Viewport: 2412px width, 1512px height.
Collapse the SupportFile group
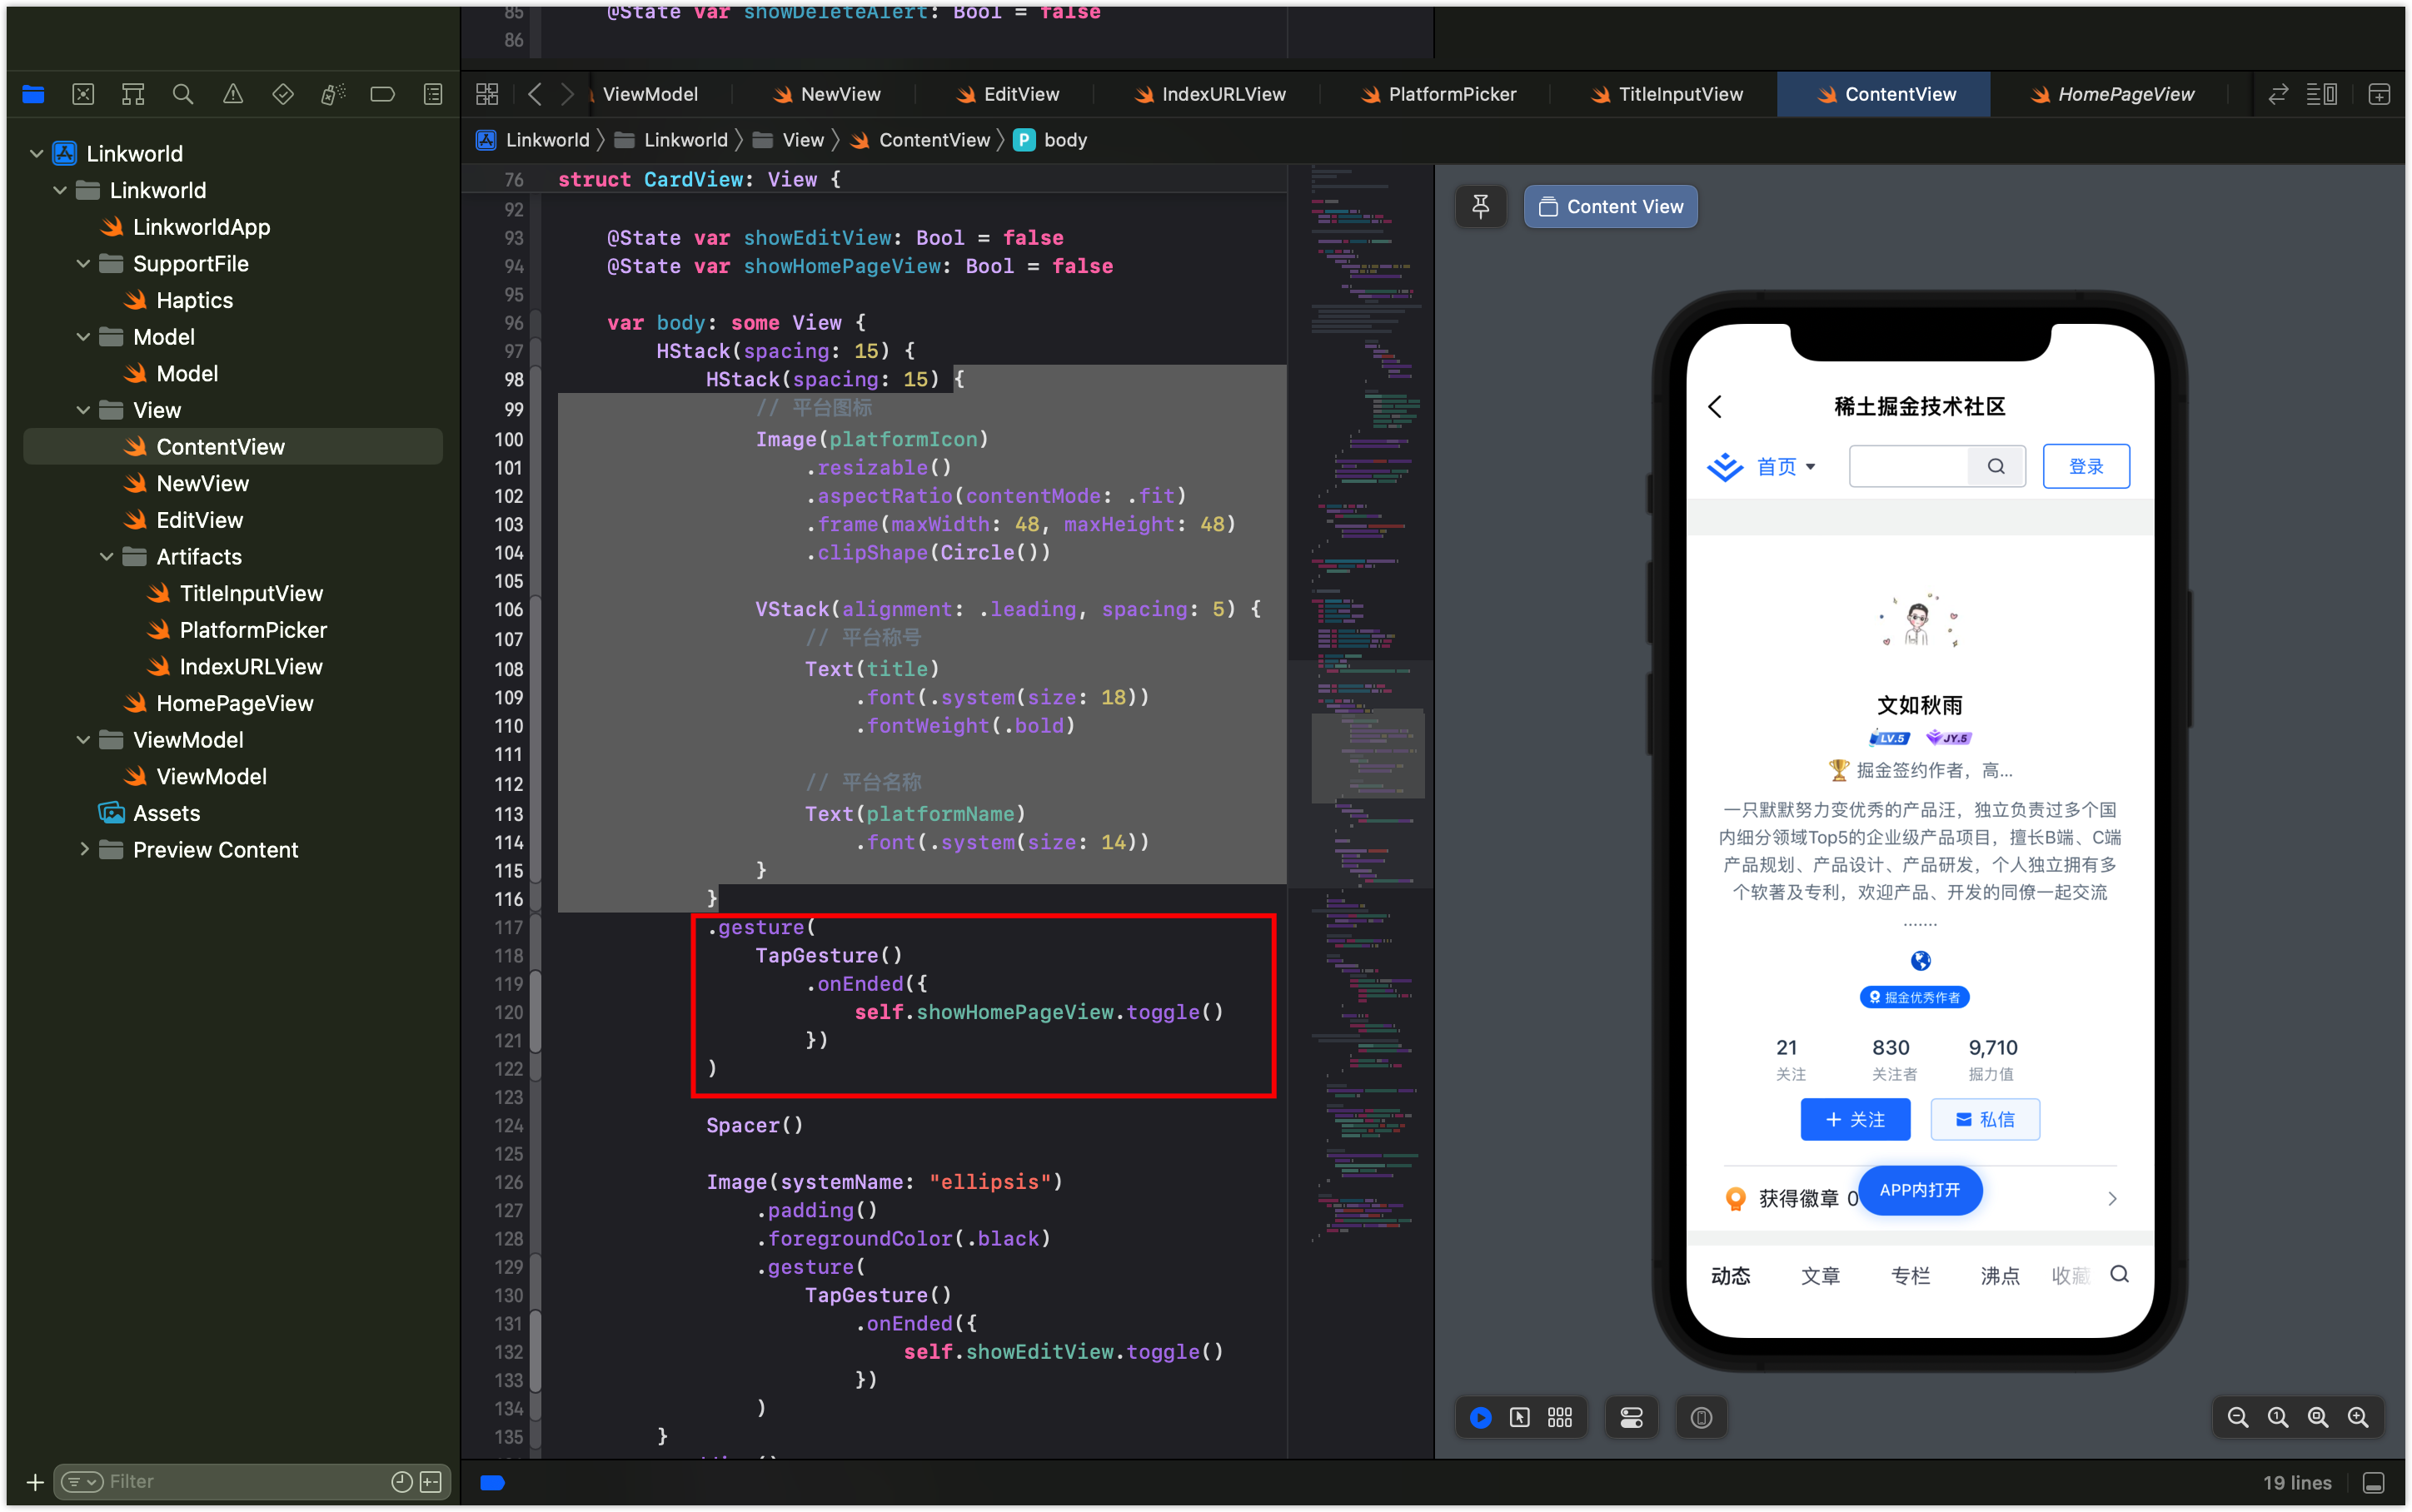[84, 264]
